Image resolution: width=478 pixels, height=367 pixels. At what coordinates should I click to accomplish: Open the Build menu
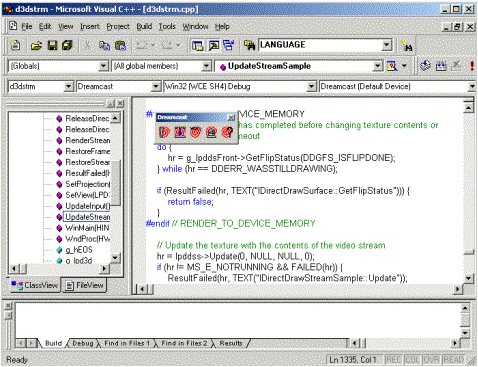[144, 26]
